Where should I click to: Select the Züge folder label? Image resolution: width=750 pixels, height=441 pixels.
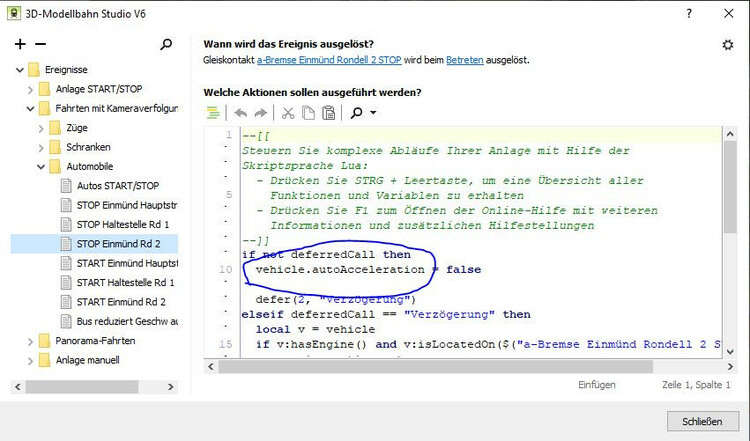pos(77,128)
